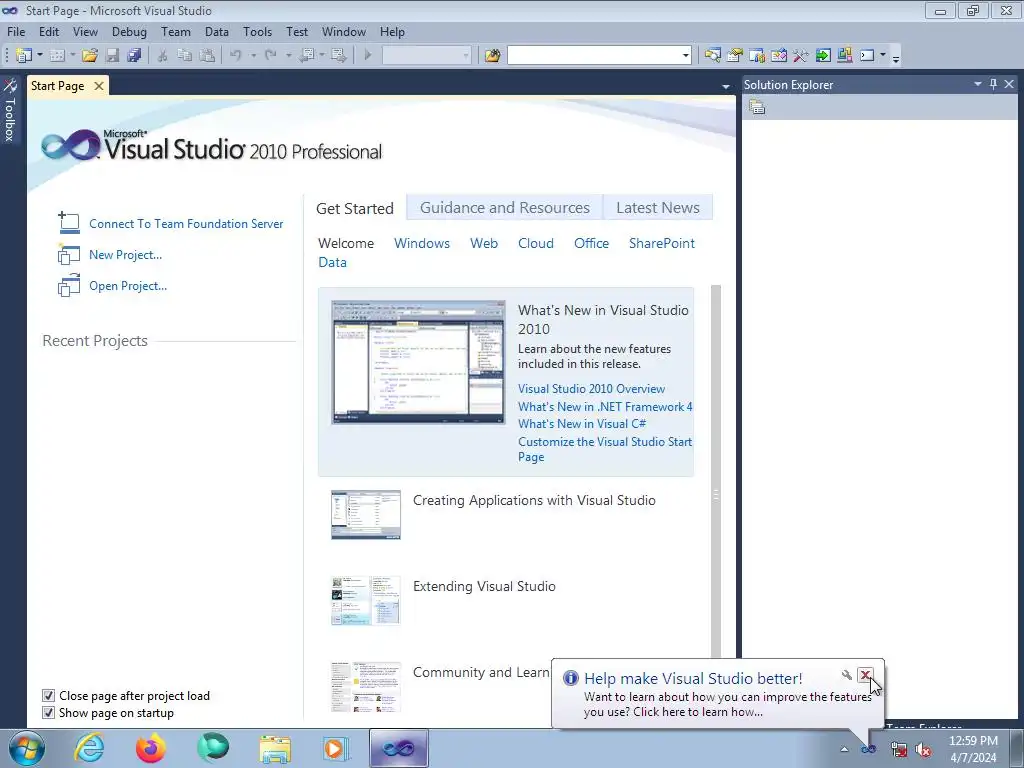
Task: Open the Tools menu
Action: (257, 31)
